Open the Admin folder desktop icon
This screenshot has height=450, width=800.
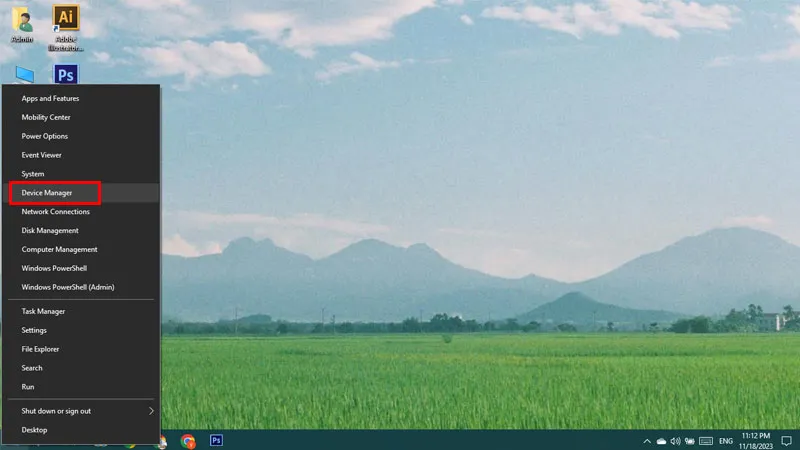click(22, 23)
